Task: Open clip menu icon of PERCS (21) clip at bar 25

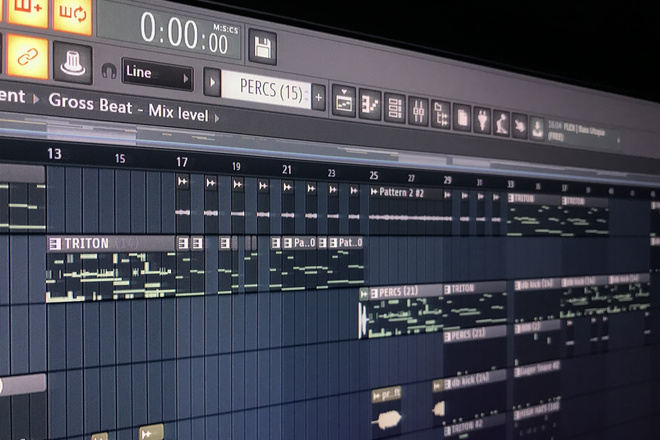Action: click(x=374, y=293)
